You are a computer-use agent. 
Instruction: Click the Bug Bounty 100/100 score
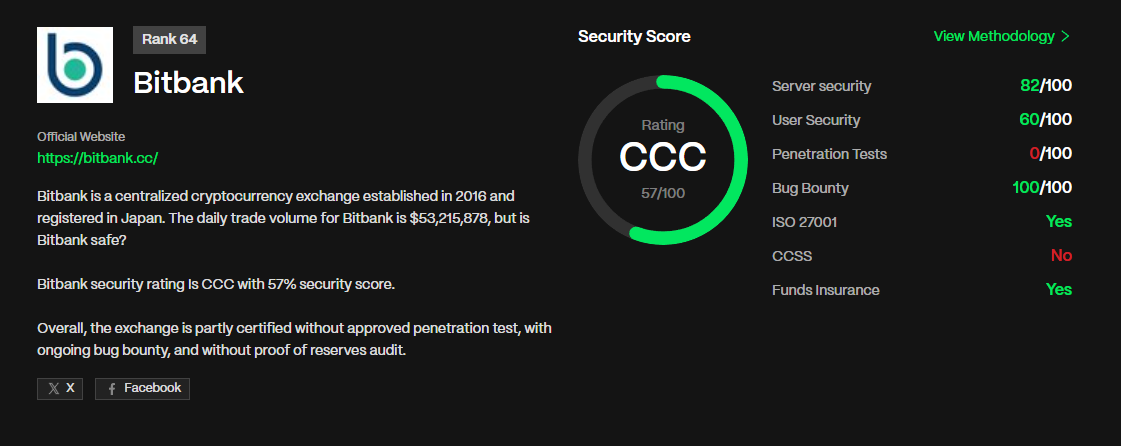pos(1042,188)
